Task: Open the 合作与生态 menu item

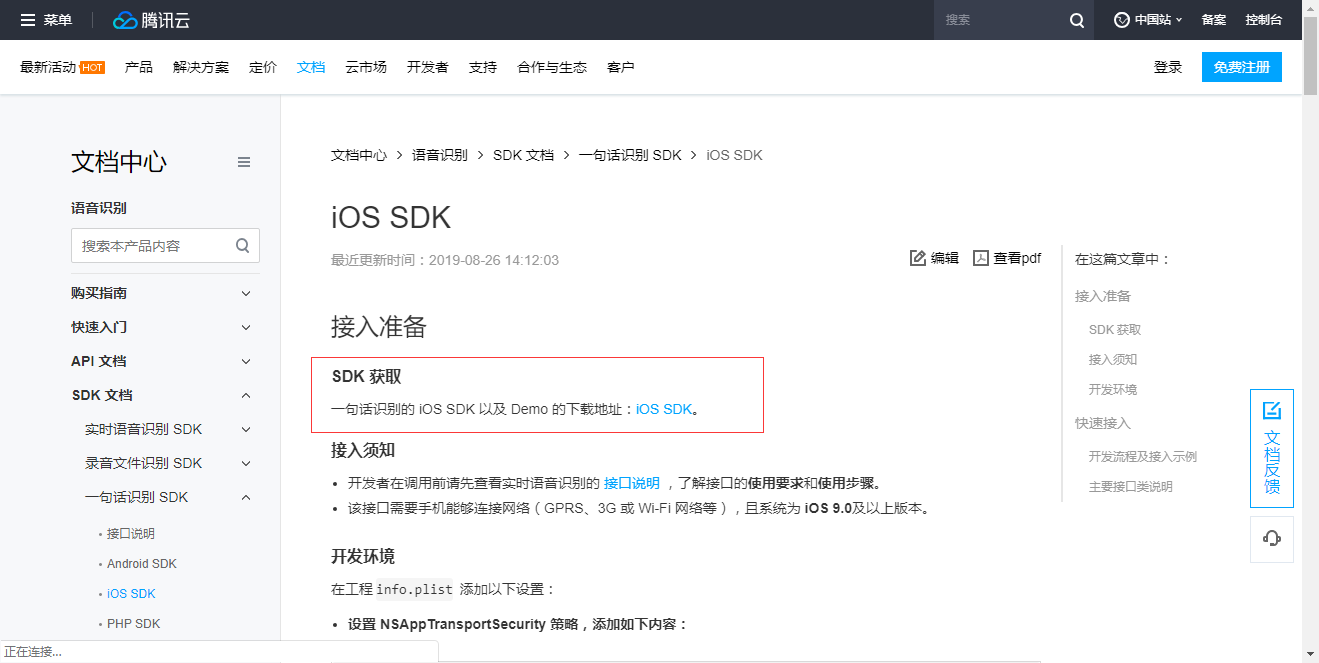Action: click(552, 67)
